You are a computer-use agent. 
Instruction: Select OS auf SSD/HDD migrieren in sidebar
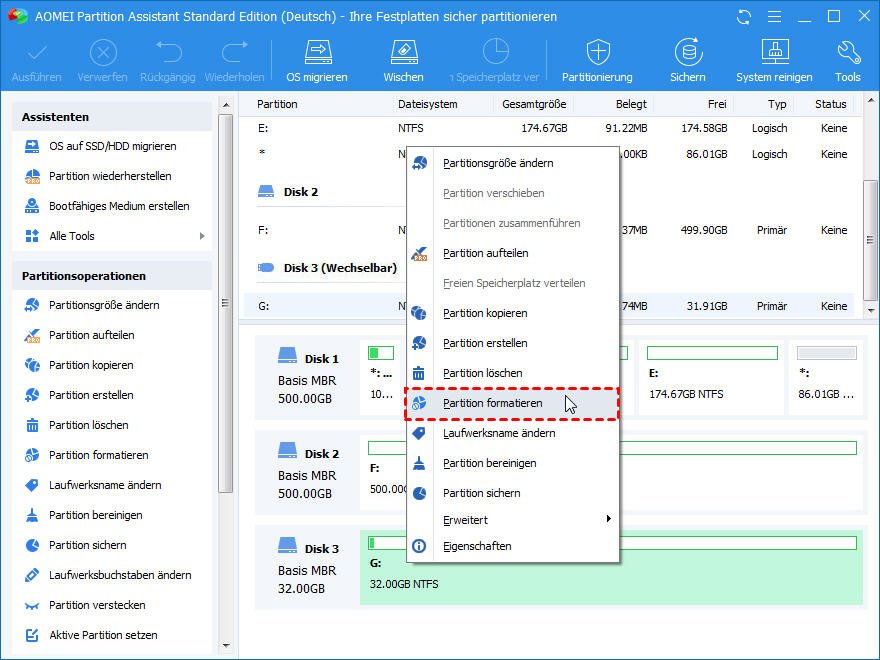pyautogui.click(x=113, y=146)
